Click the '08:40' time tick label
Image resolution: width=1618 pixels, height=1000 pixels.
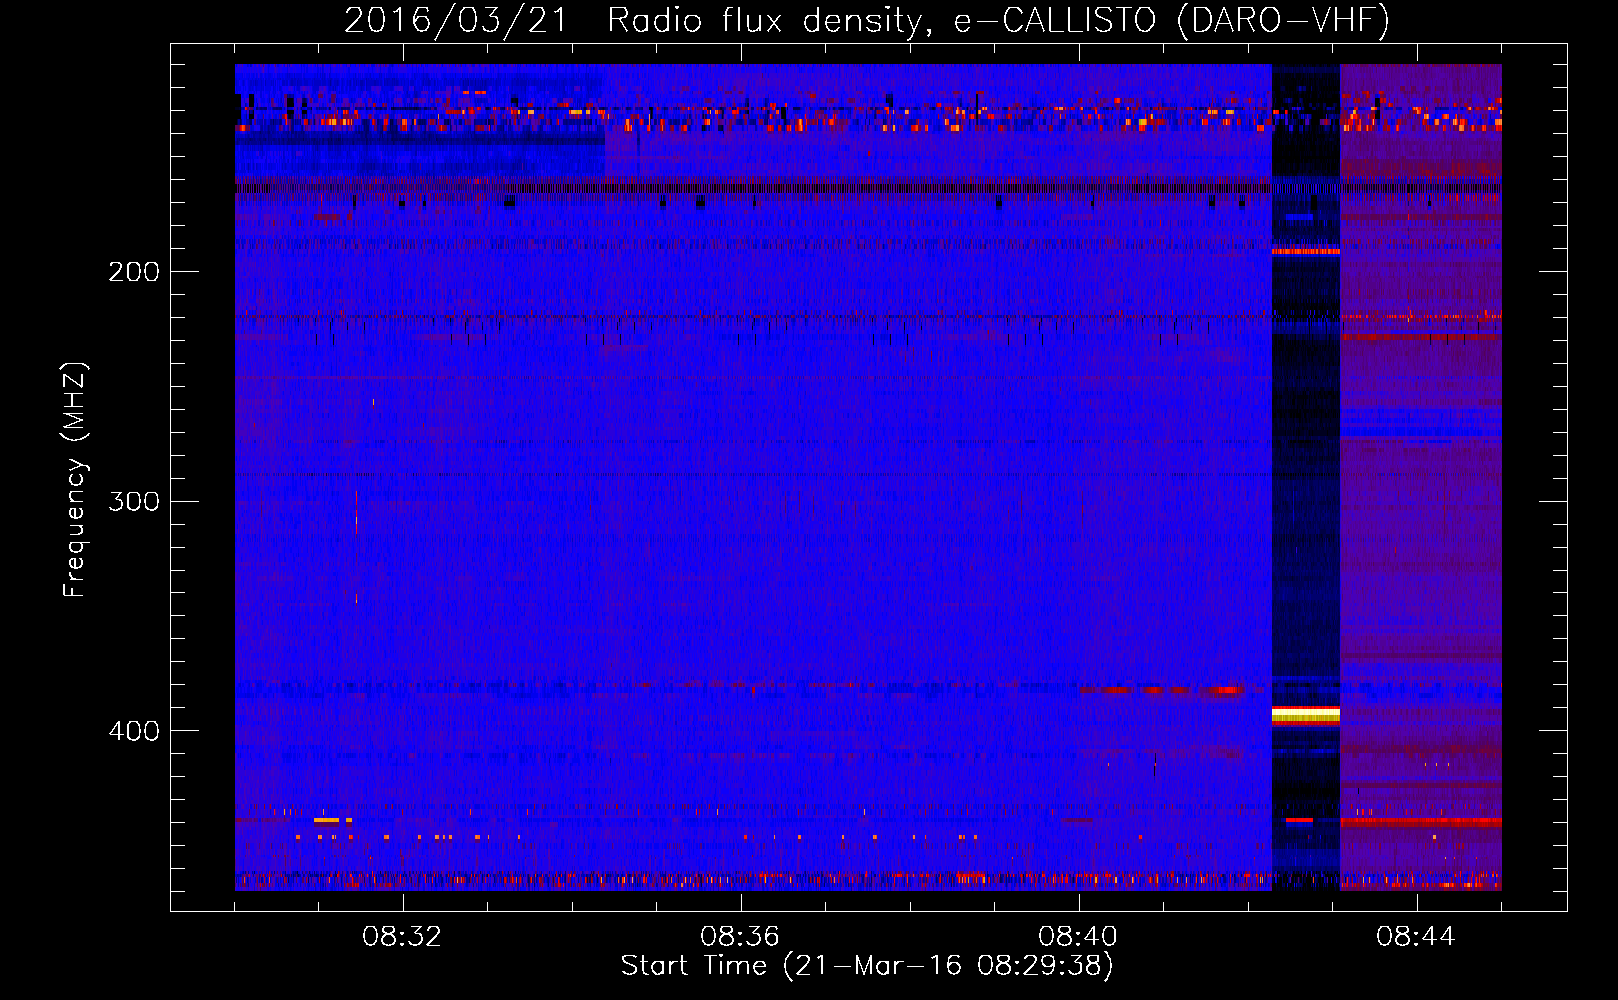coord(1078,937)
